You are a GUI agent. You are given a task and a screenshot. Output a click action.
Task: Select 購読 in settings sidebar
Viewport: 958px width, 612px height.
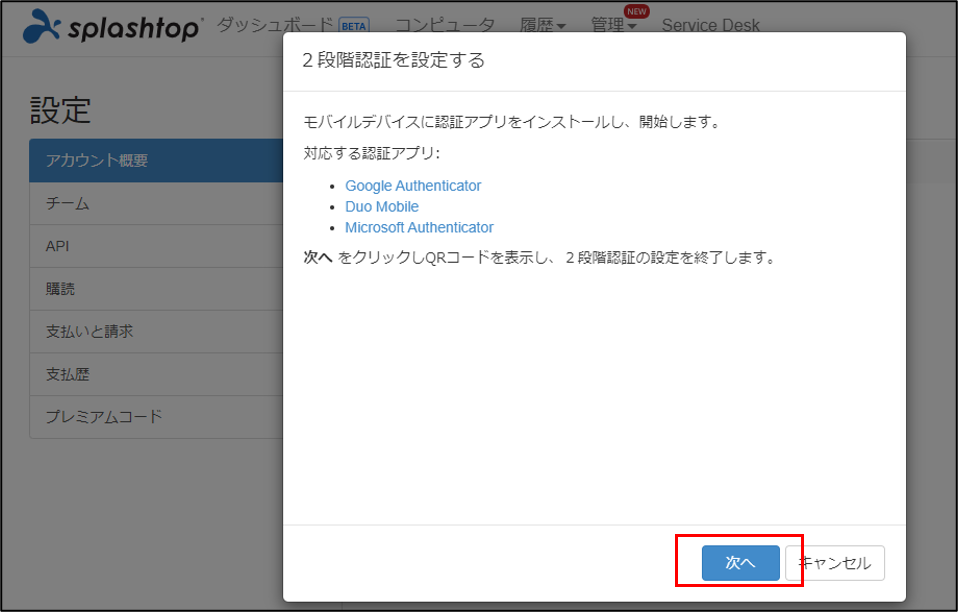(156, 289)
